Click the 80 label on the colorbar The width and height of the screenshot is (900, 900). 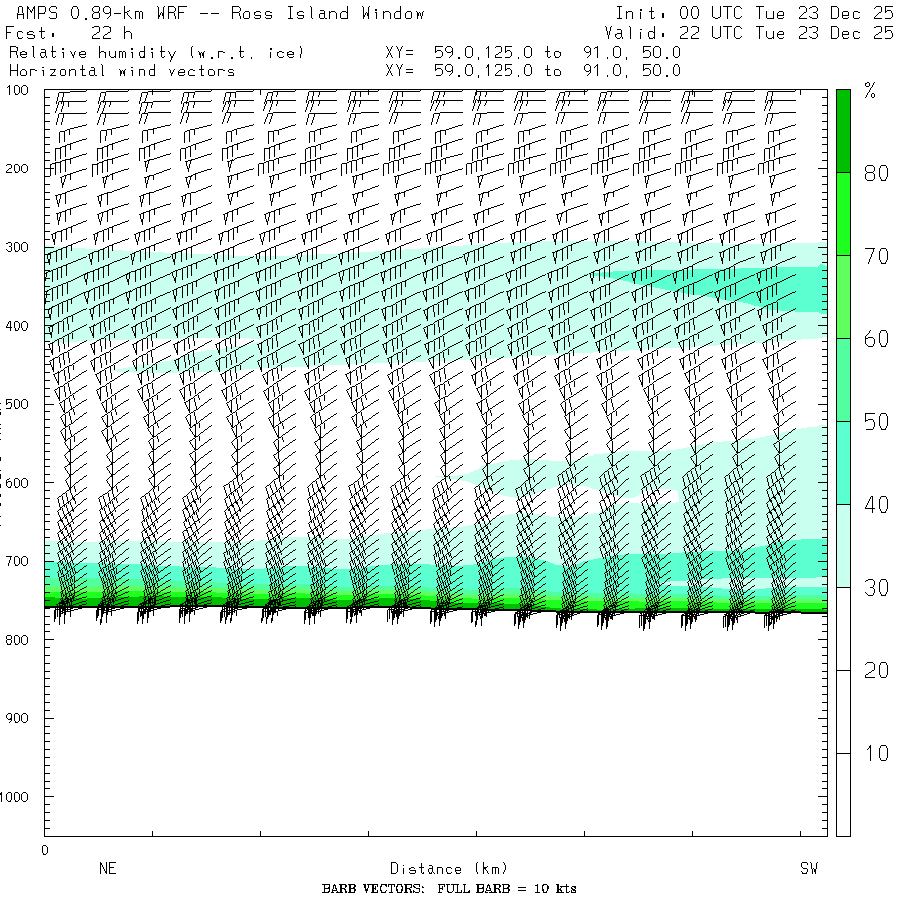point(876,173)
